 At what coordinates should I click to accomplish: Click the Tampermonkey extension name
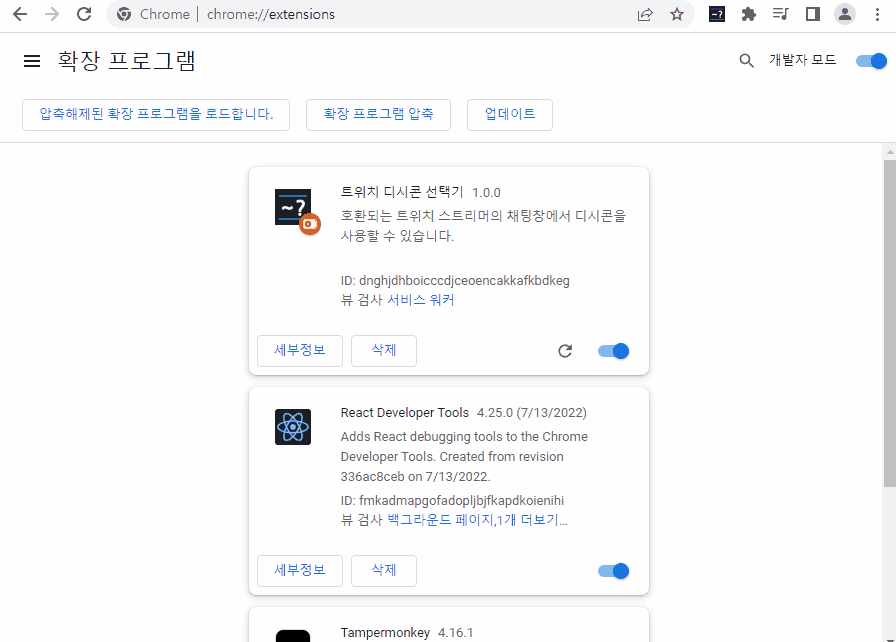pos(385,632)
